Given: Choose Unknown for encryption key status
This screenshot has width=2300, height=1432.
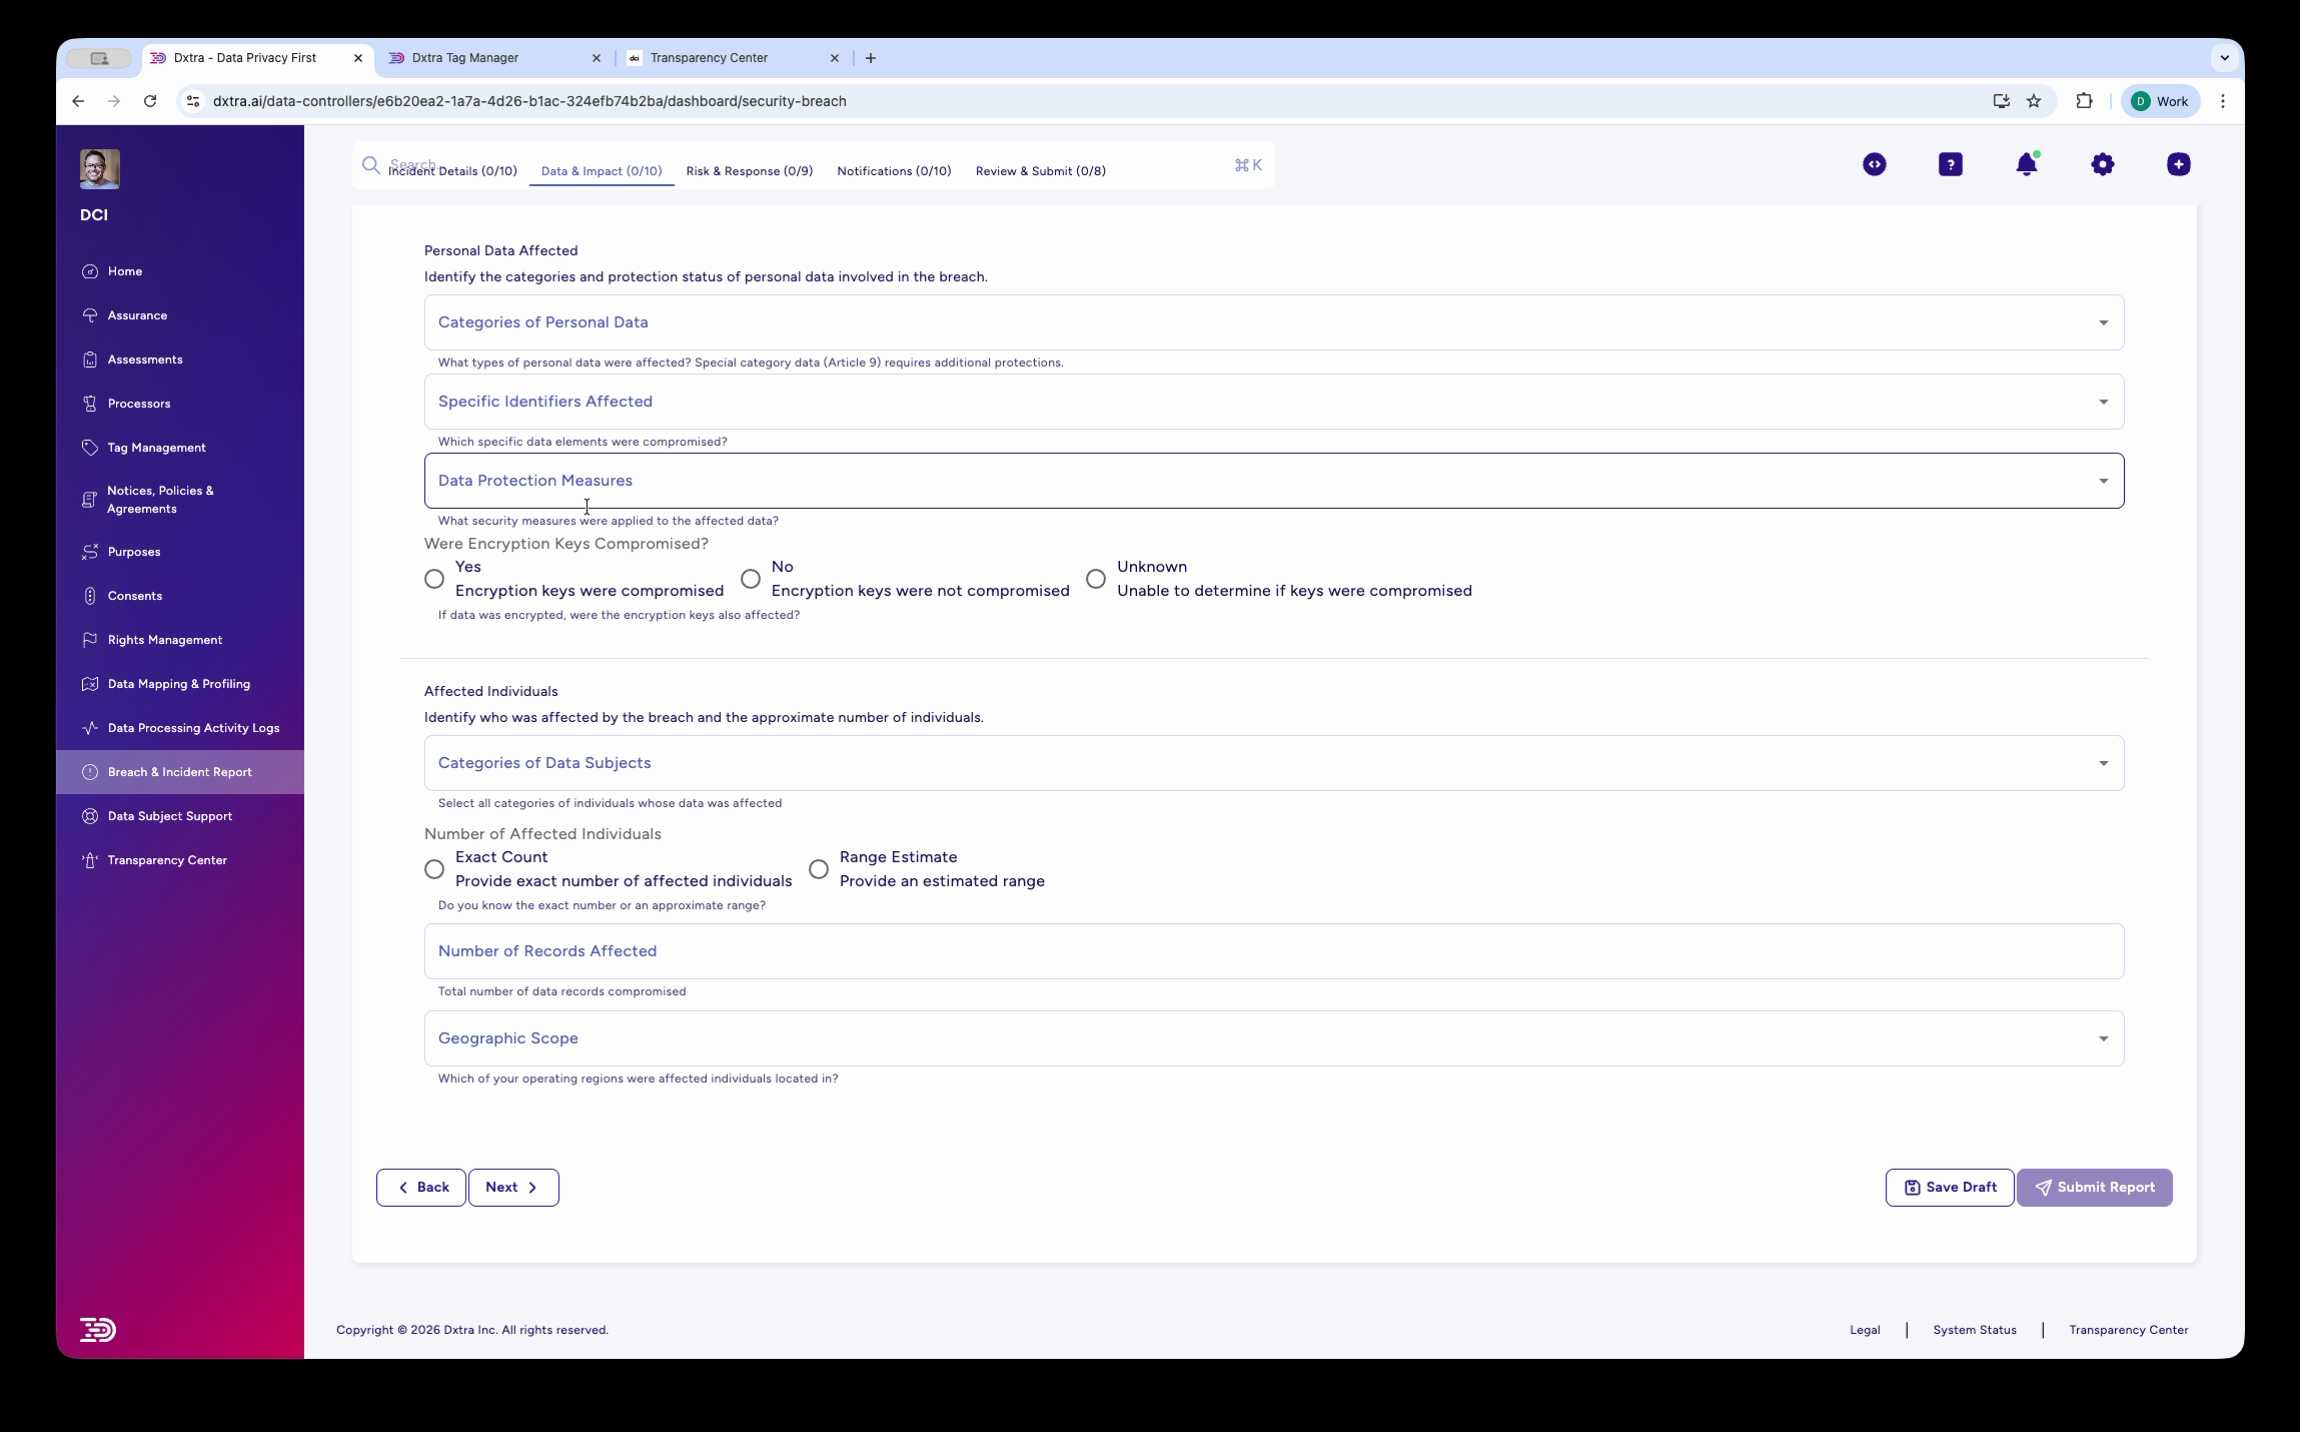Looking at the screenshot, I should pos(1096,579).
